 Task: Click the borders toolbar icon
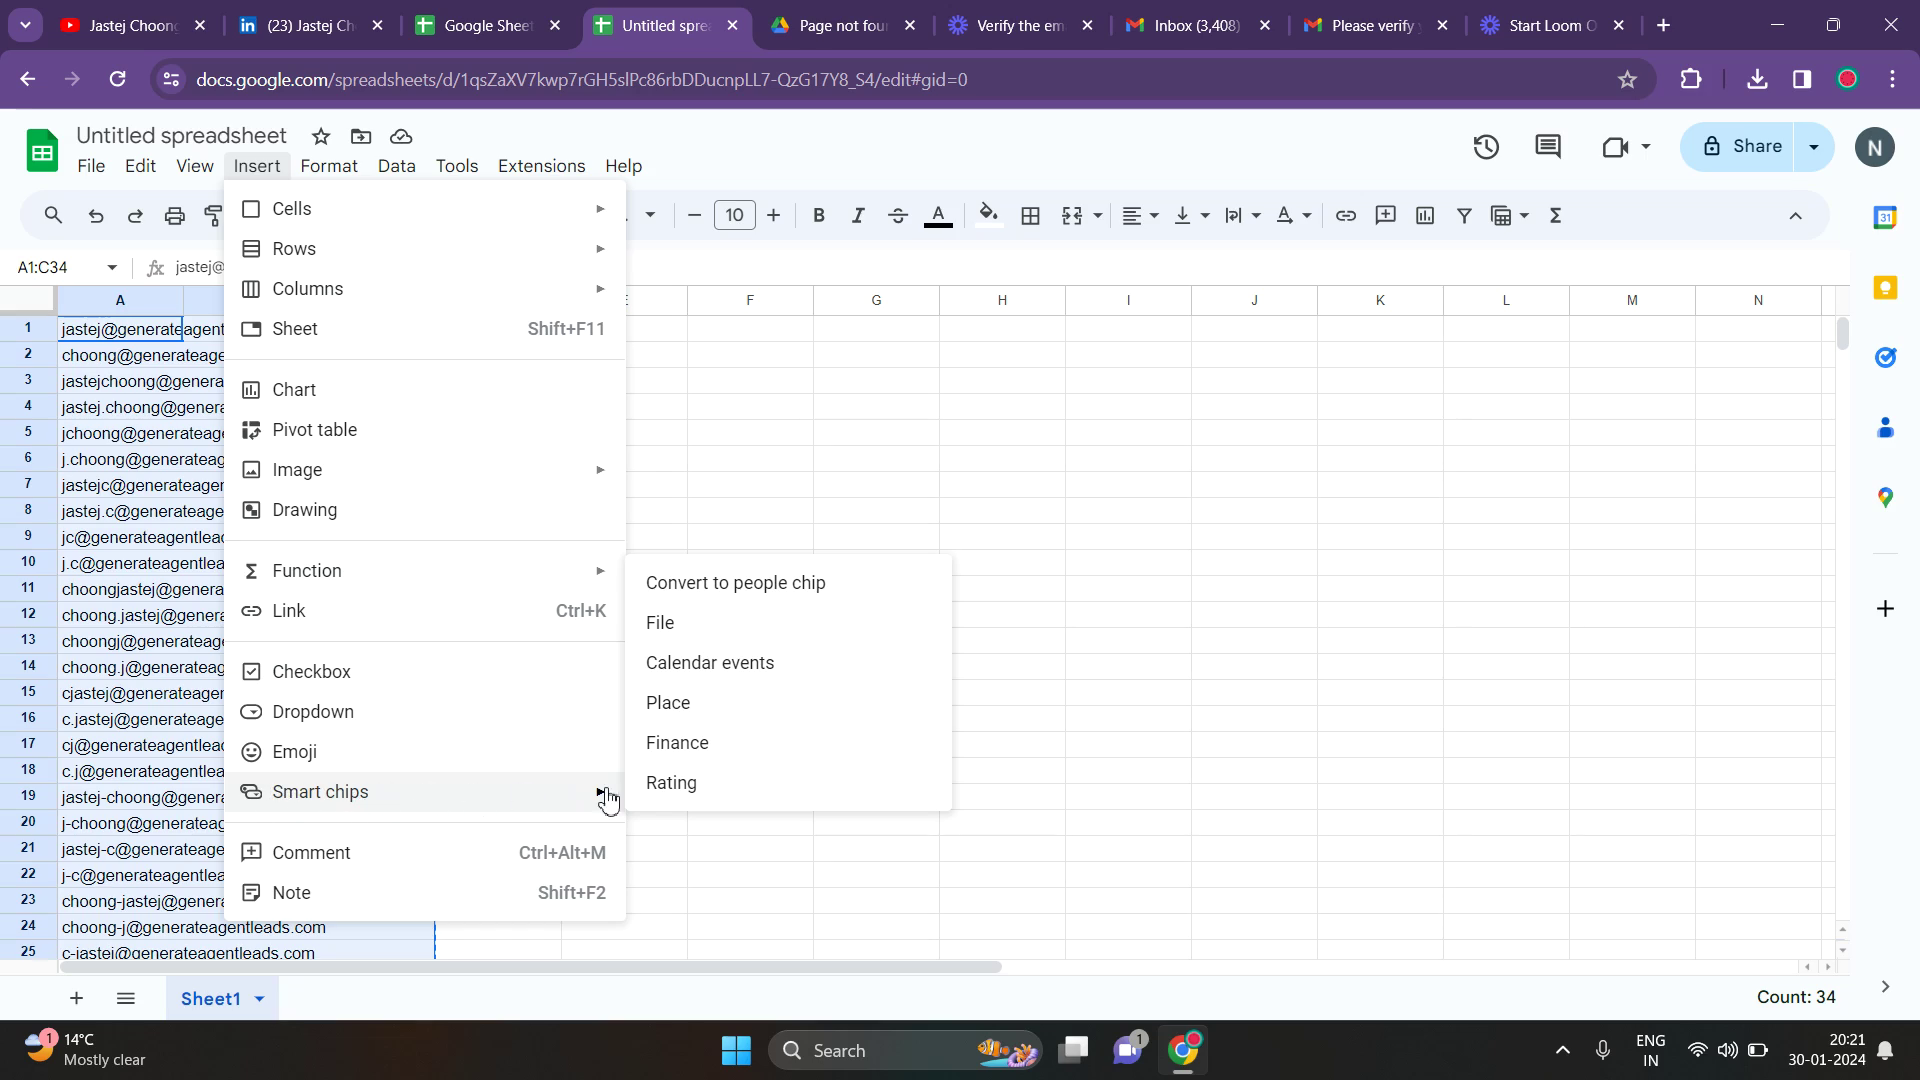[x=1030, y=216]
